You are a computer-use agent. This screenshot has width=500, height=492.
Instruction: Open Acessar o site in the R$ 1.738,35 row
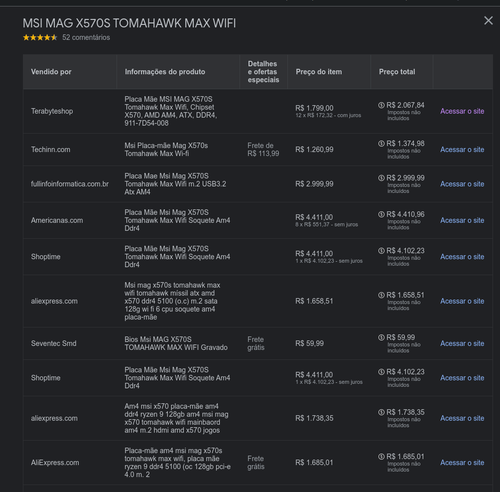(x=462, y=418)
